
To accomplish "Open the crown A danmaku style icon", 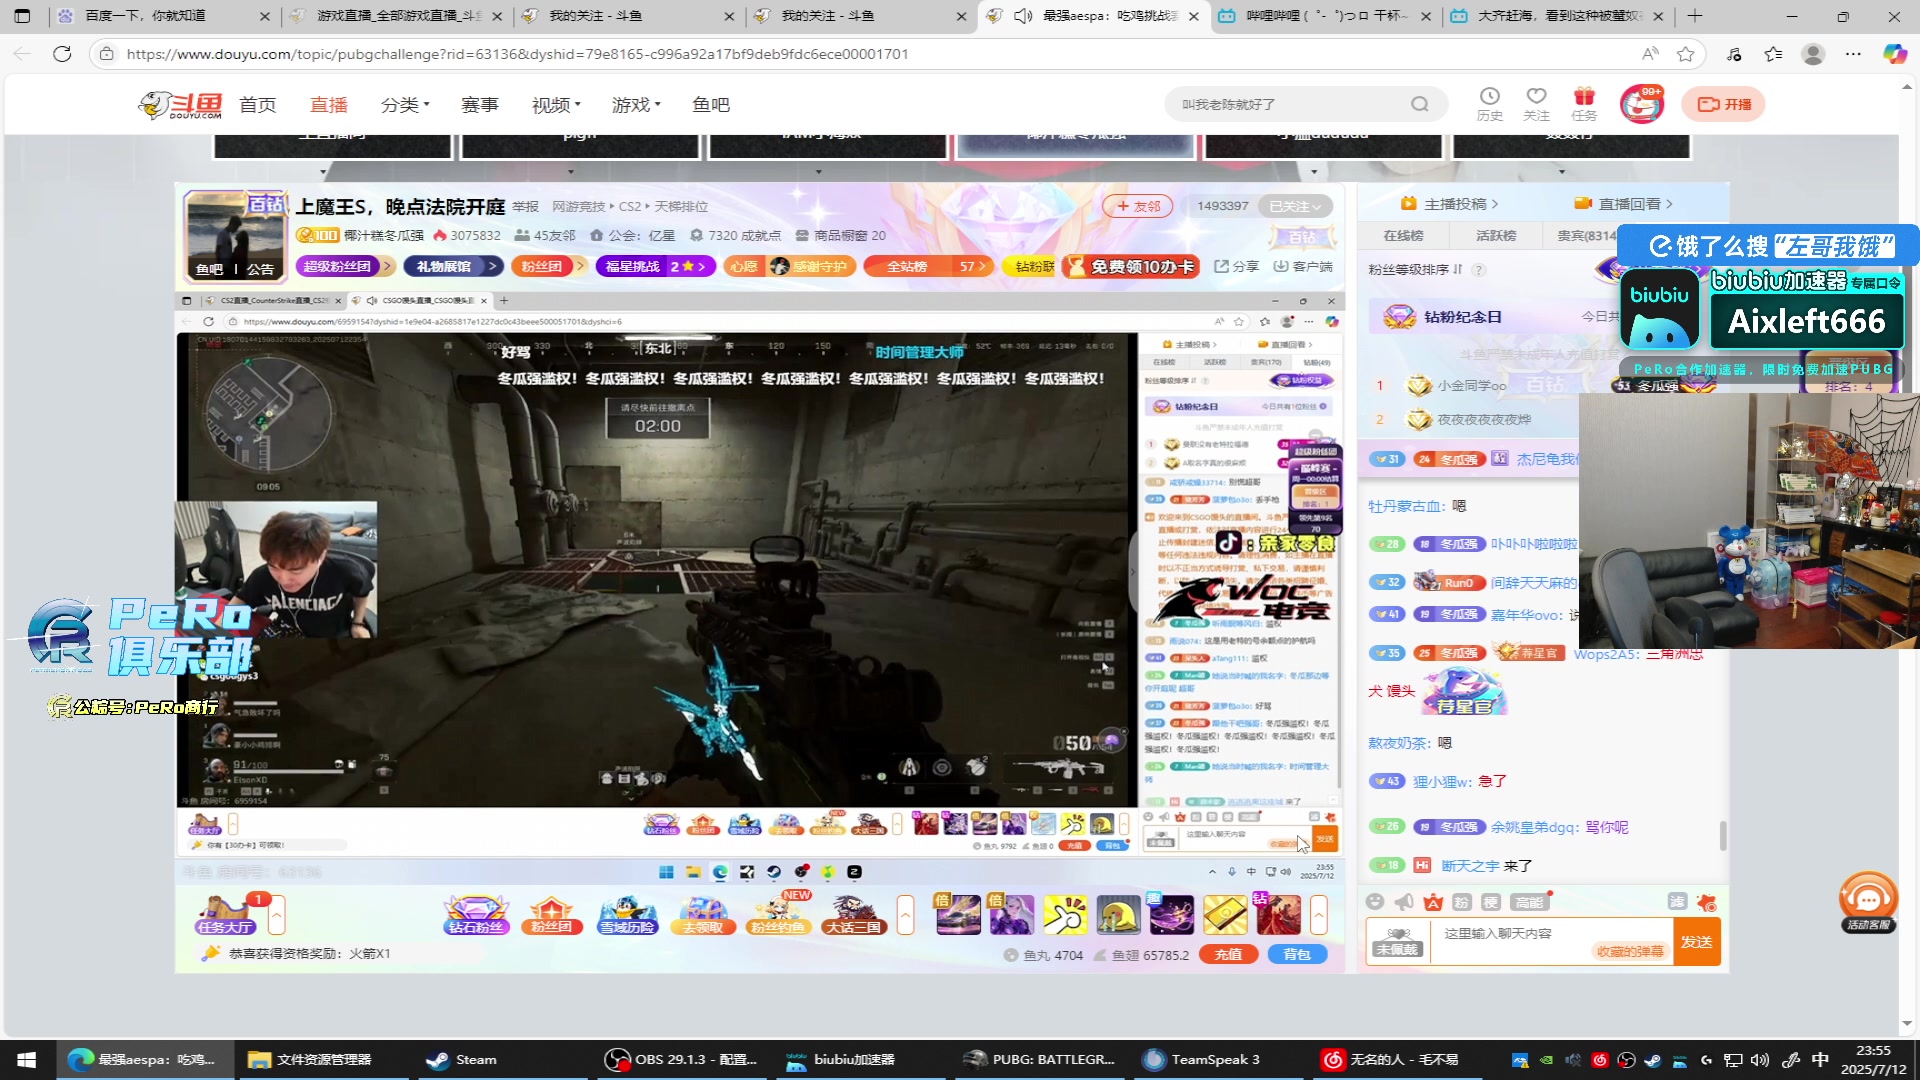I will [x=1433, y=902].
